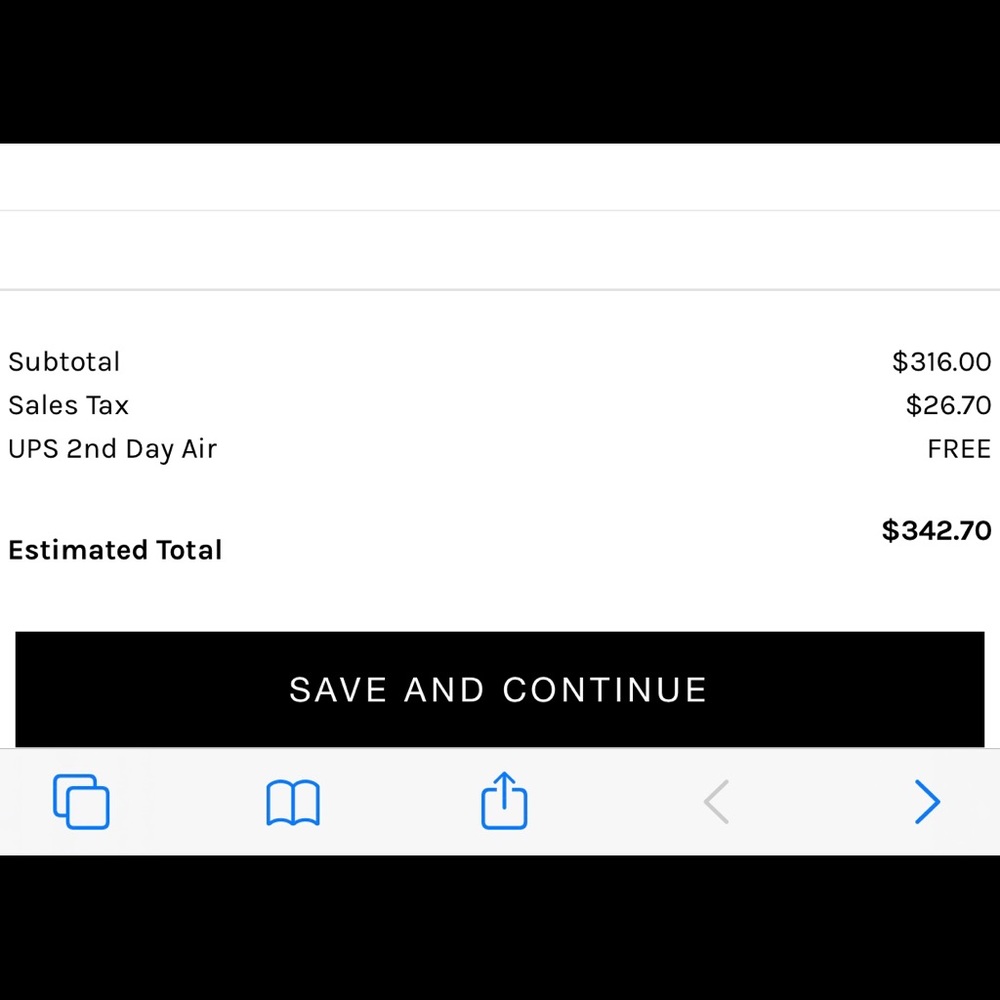Go back with the left chevron
The height and width of the screenshot is (1000, 1000).
[x=716, y=802]
